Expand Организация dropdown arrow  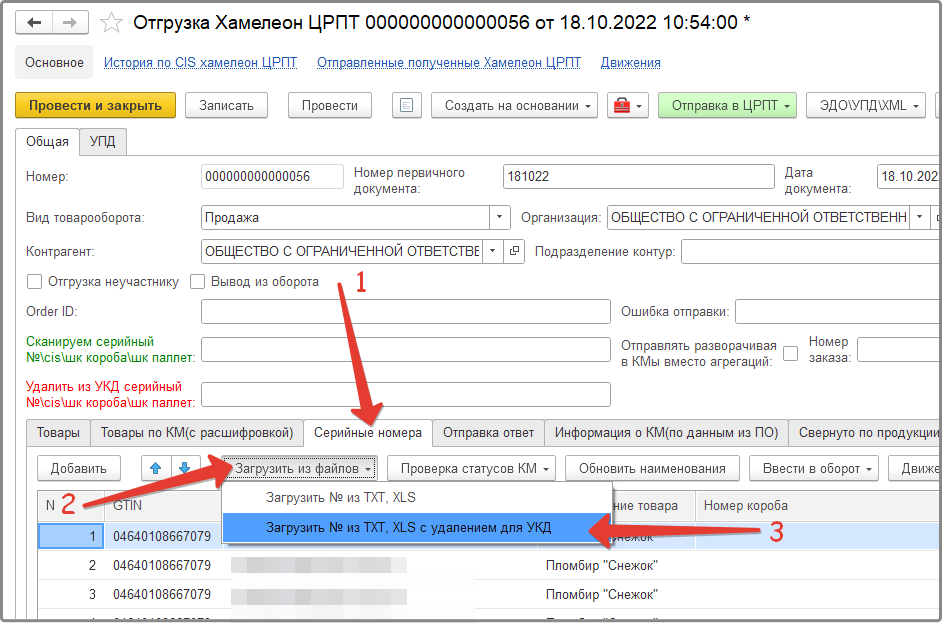click(x=919, y=217)
